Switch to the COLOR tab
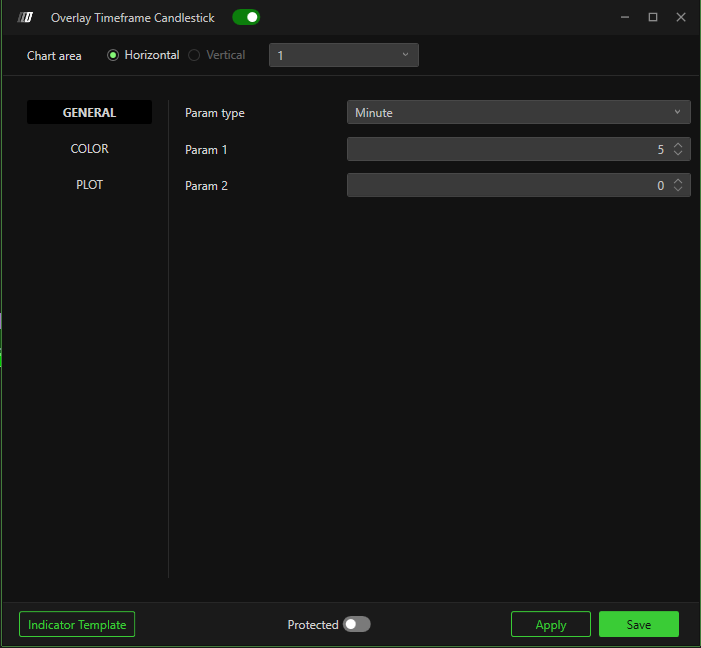 click(x=89, y=149)
